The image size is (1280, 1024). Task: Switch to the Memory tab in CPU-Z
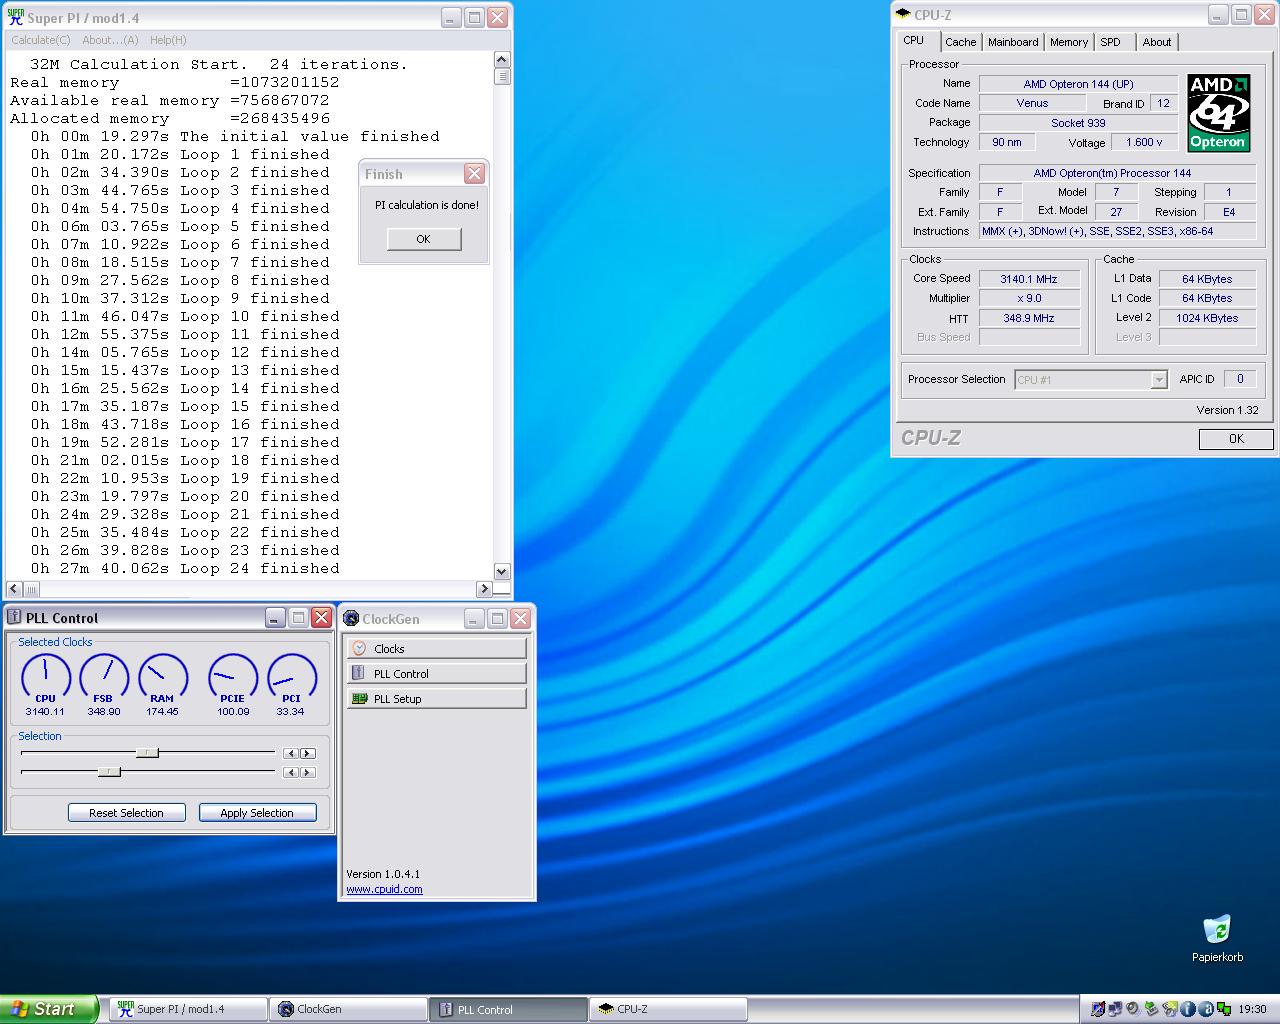point(1068,42)
